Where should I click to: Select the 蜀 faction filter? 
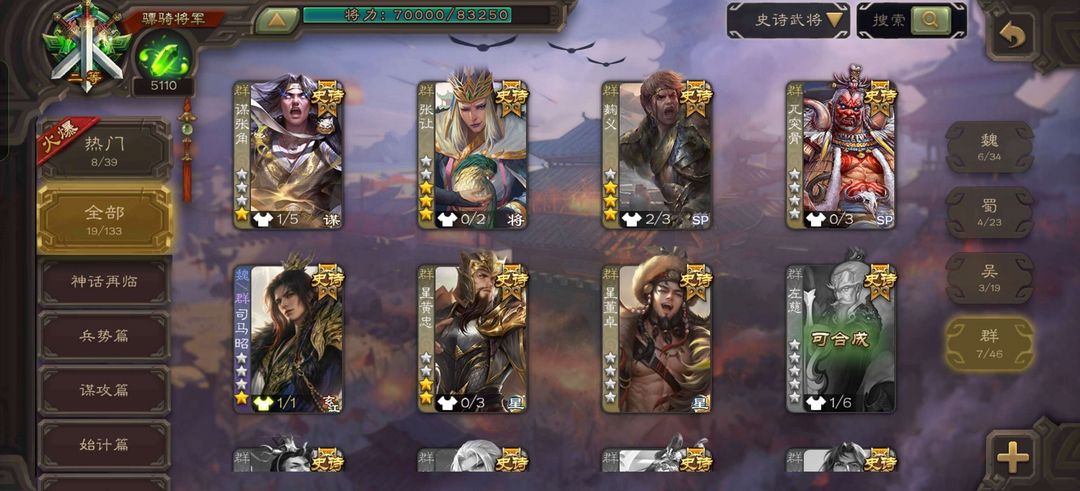pyautogui.click(x=990, y=213)
